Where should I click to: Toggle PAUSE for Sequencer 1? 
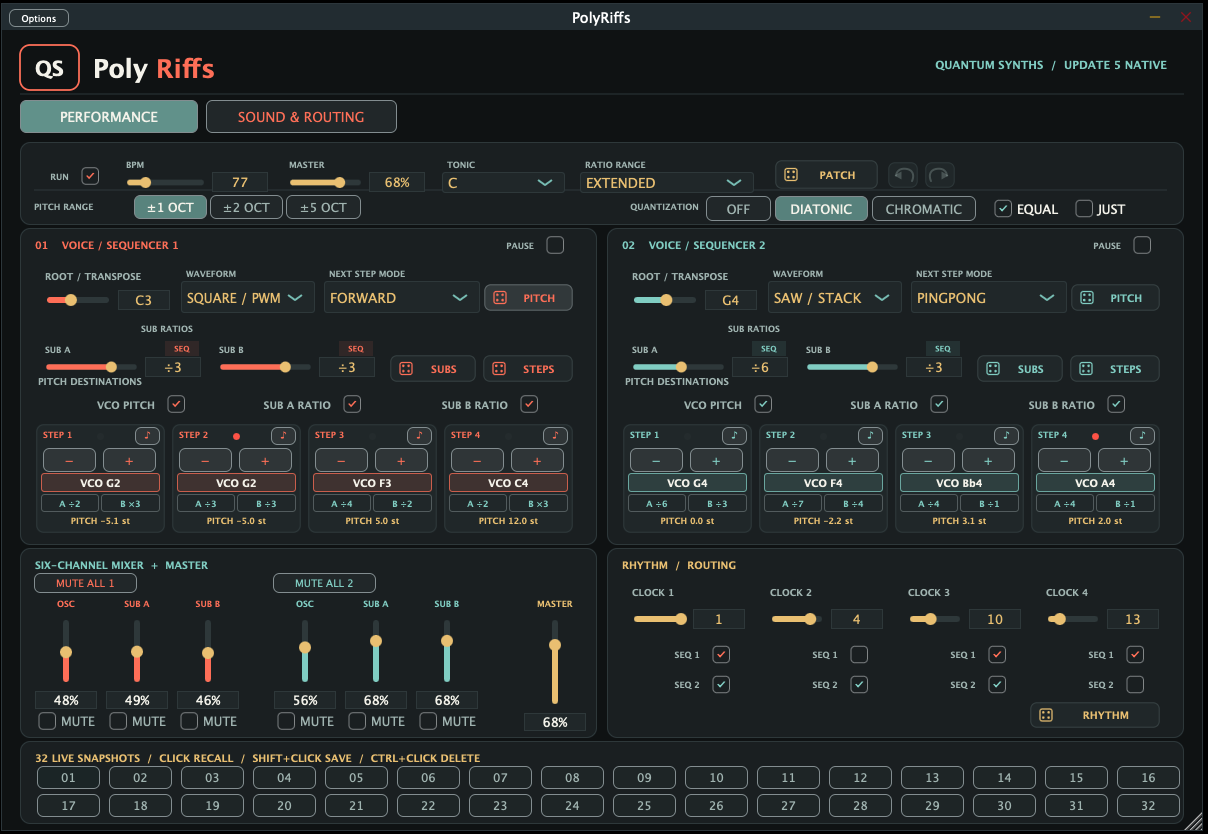[555, 245]
